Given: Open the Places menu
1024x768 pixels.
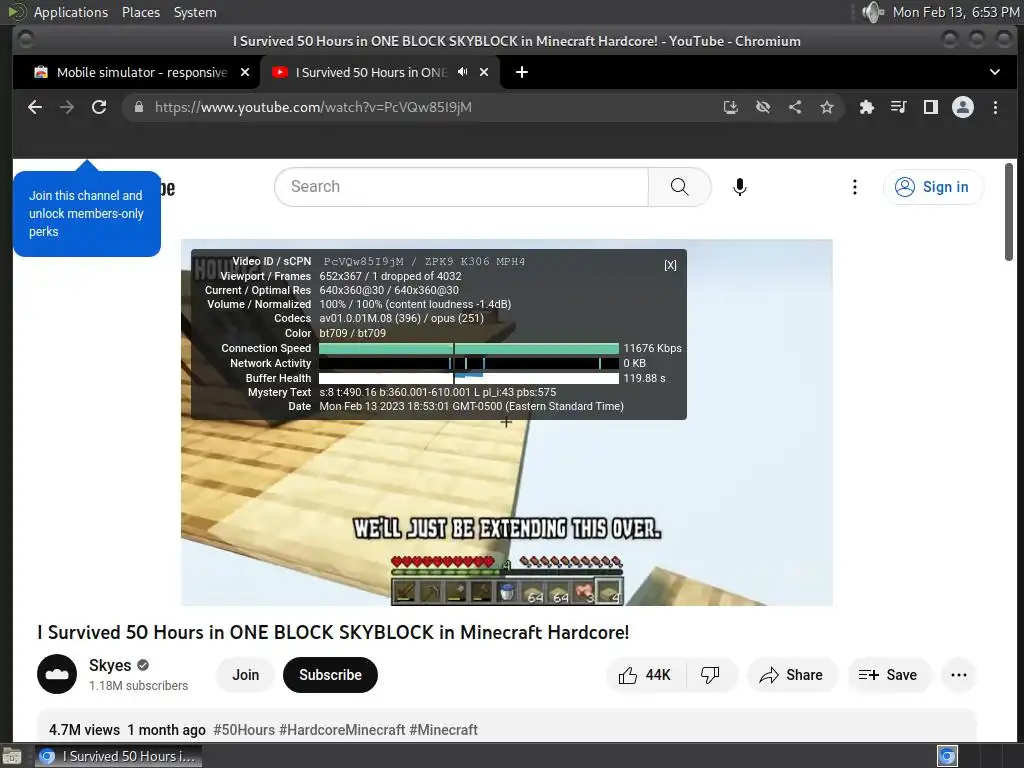Looking at the screenshot, I should pos(140,12).
